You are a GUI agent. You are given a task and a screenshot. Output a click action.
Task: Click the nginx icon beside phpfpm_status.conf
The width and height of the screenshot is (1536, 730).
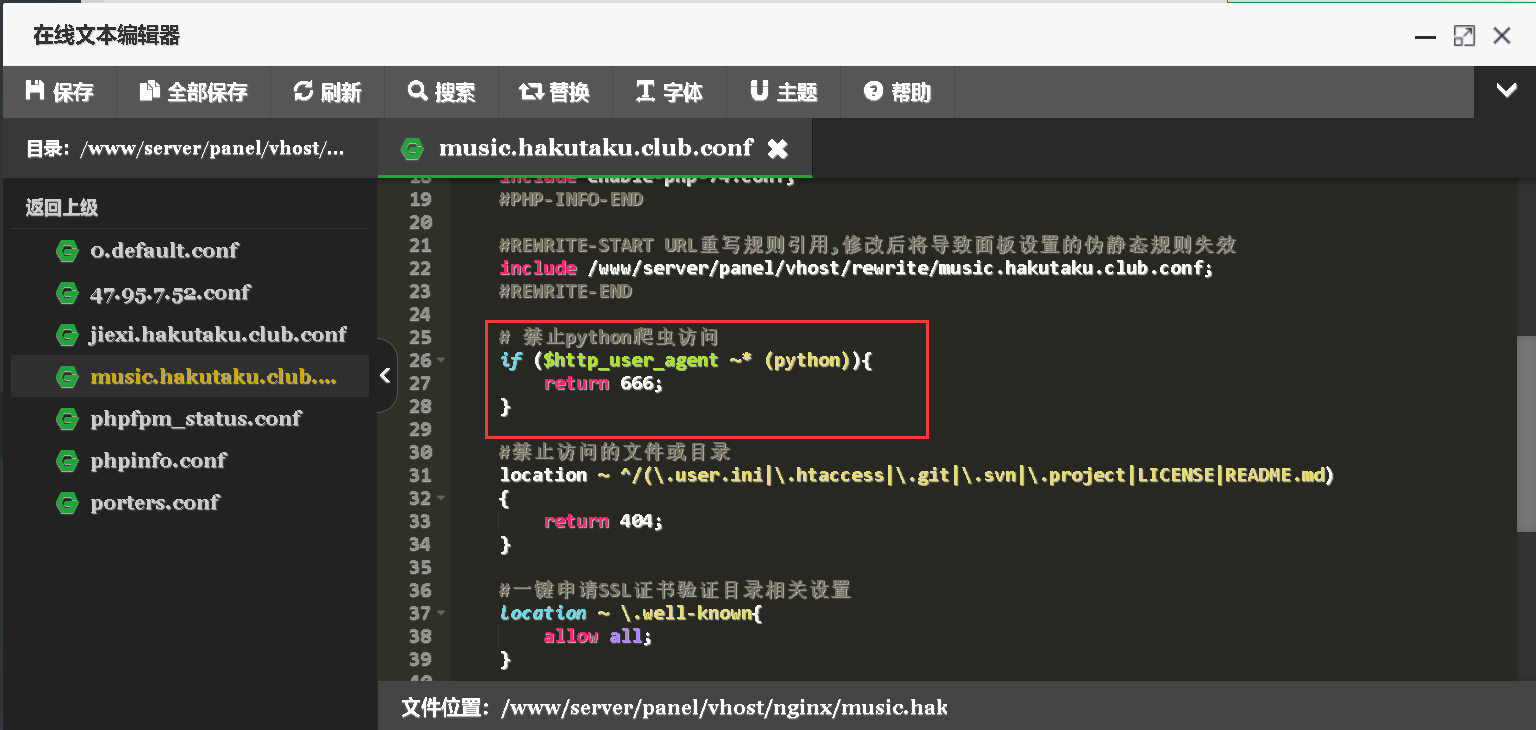point(67,419)
